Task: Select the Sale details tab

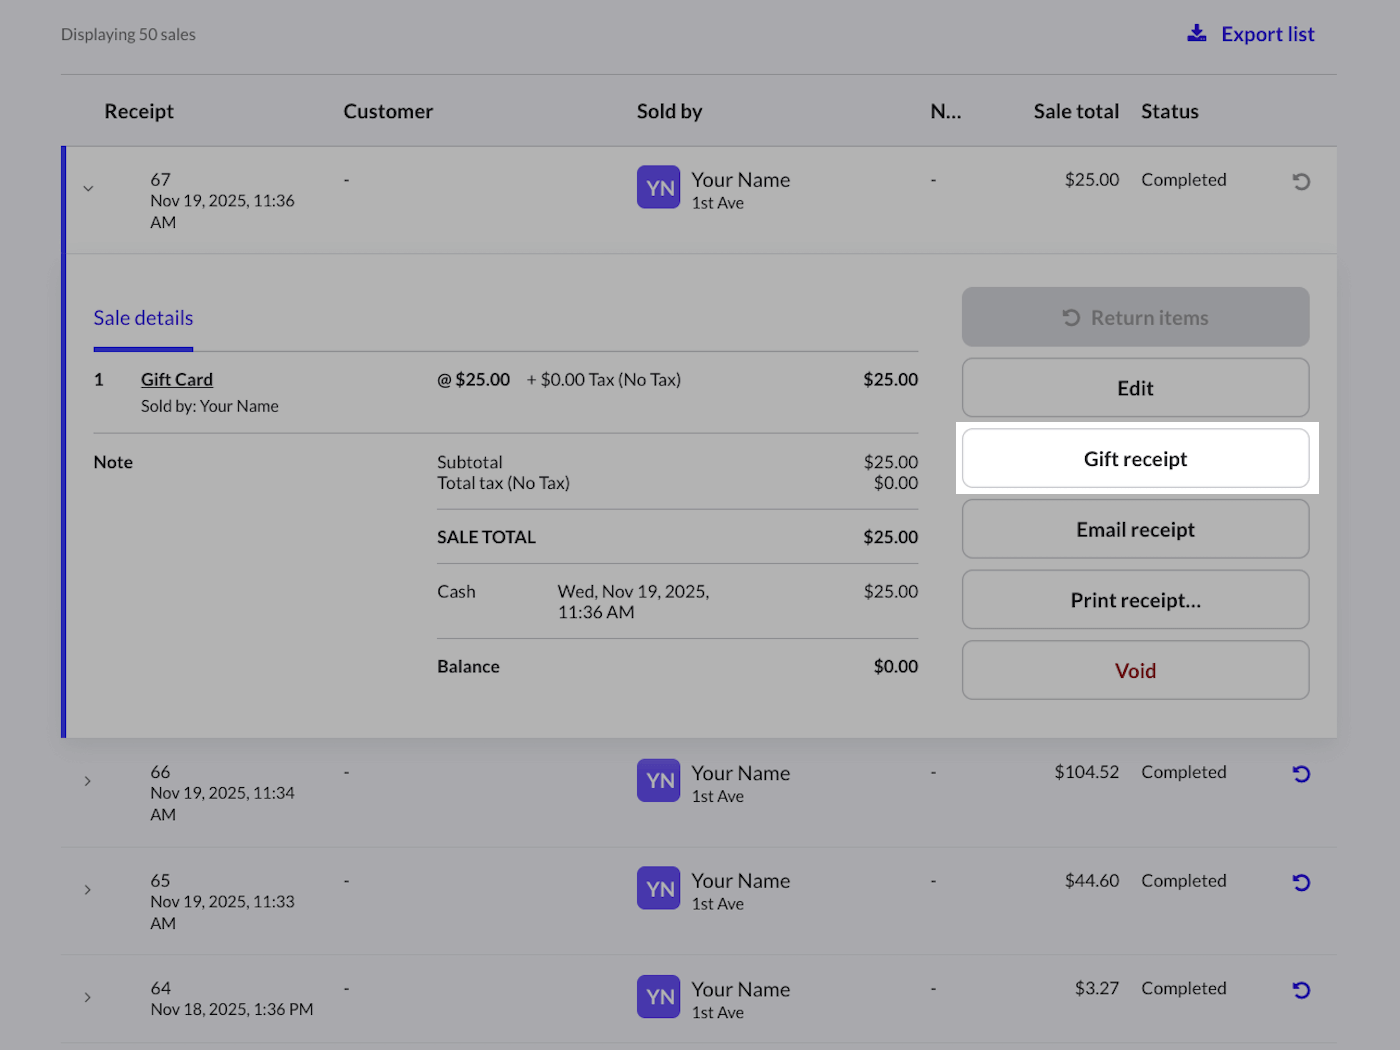Action: click(143, 318)
